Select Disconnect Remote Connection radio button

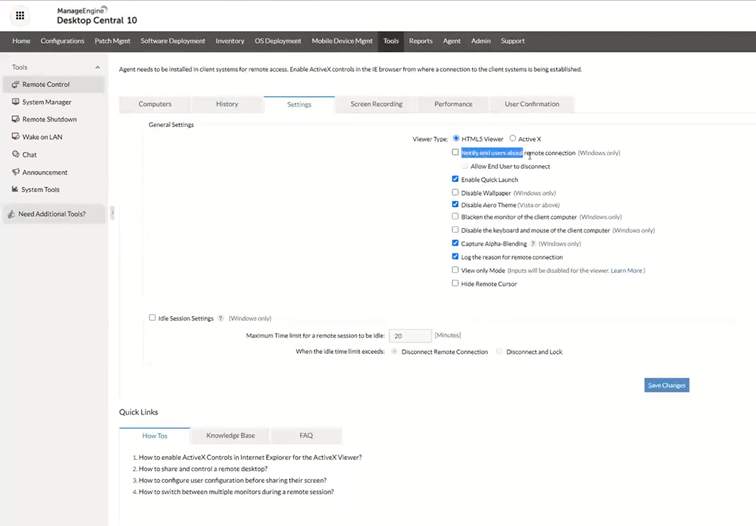click(394, 351)
